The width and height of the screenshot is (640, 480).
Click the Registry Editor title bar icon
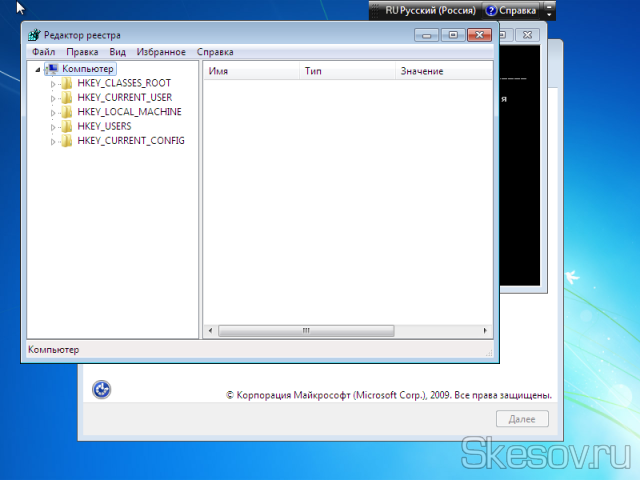pos(34,34)
